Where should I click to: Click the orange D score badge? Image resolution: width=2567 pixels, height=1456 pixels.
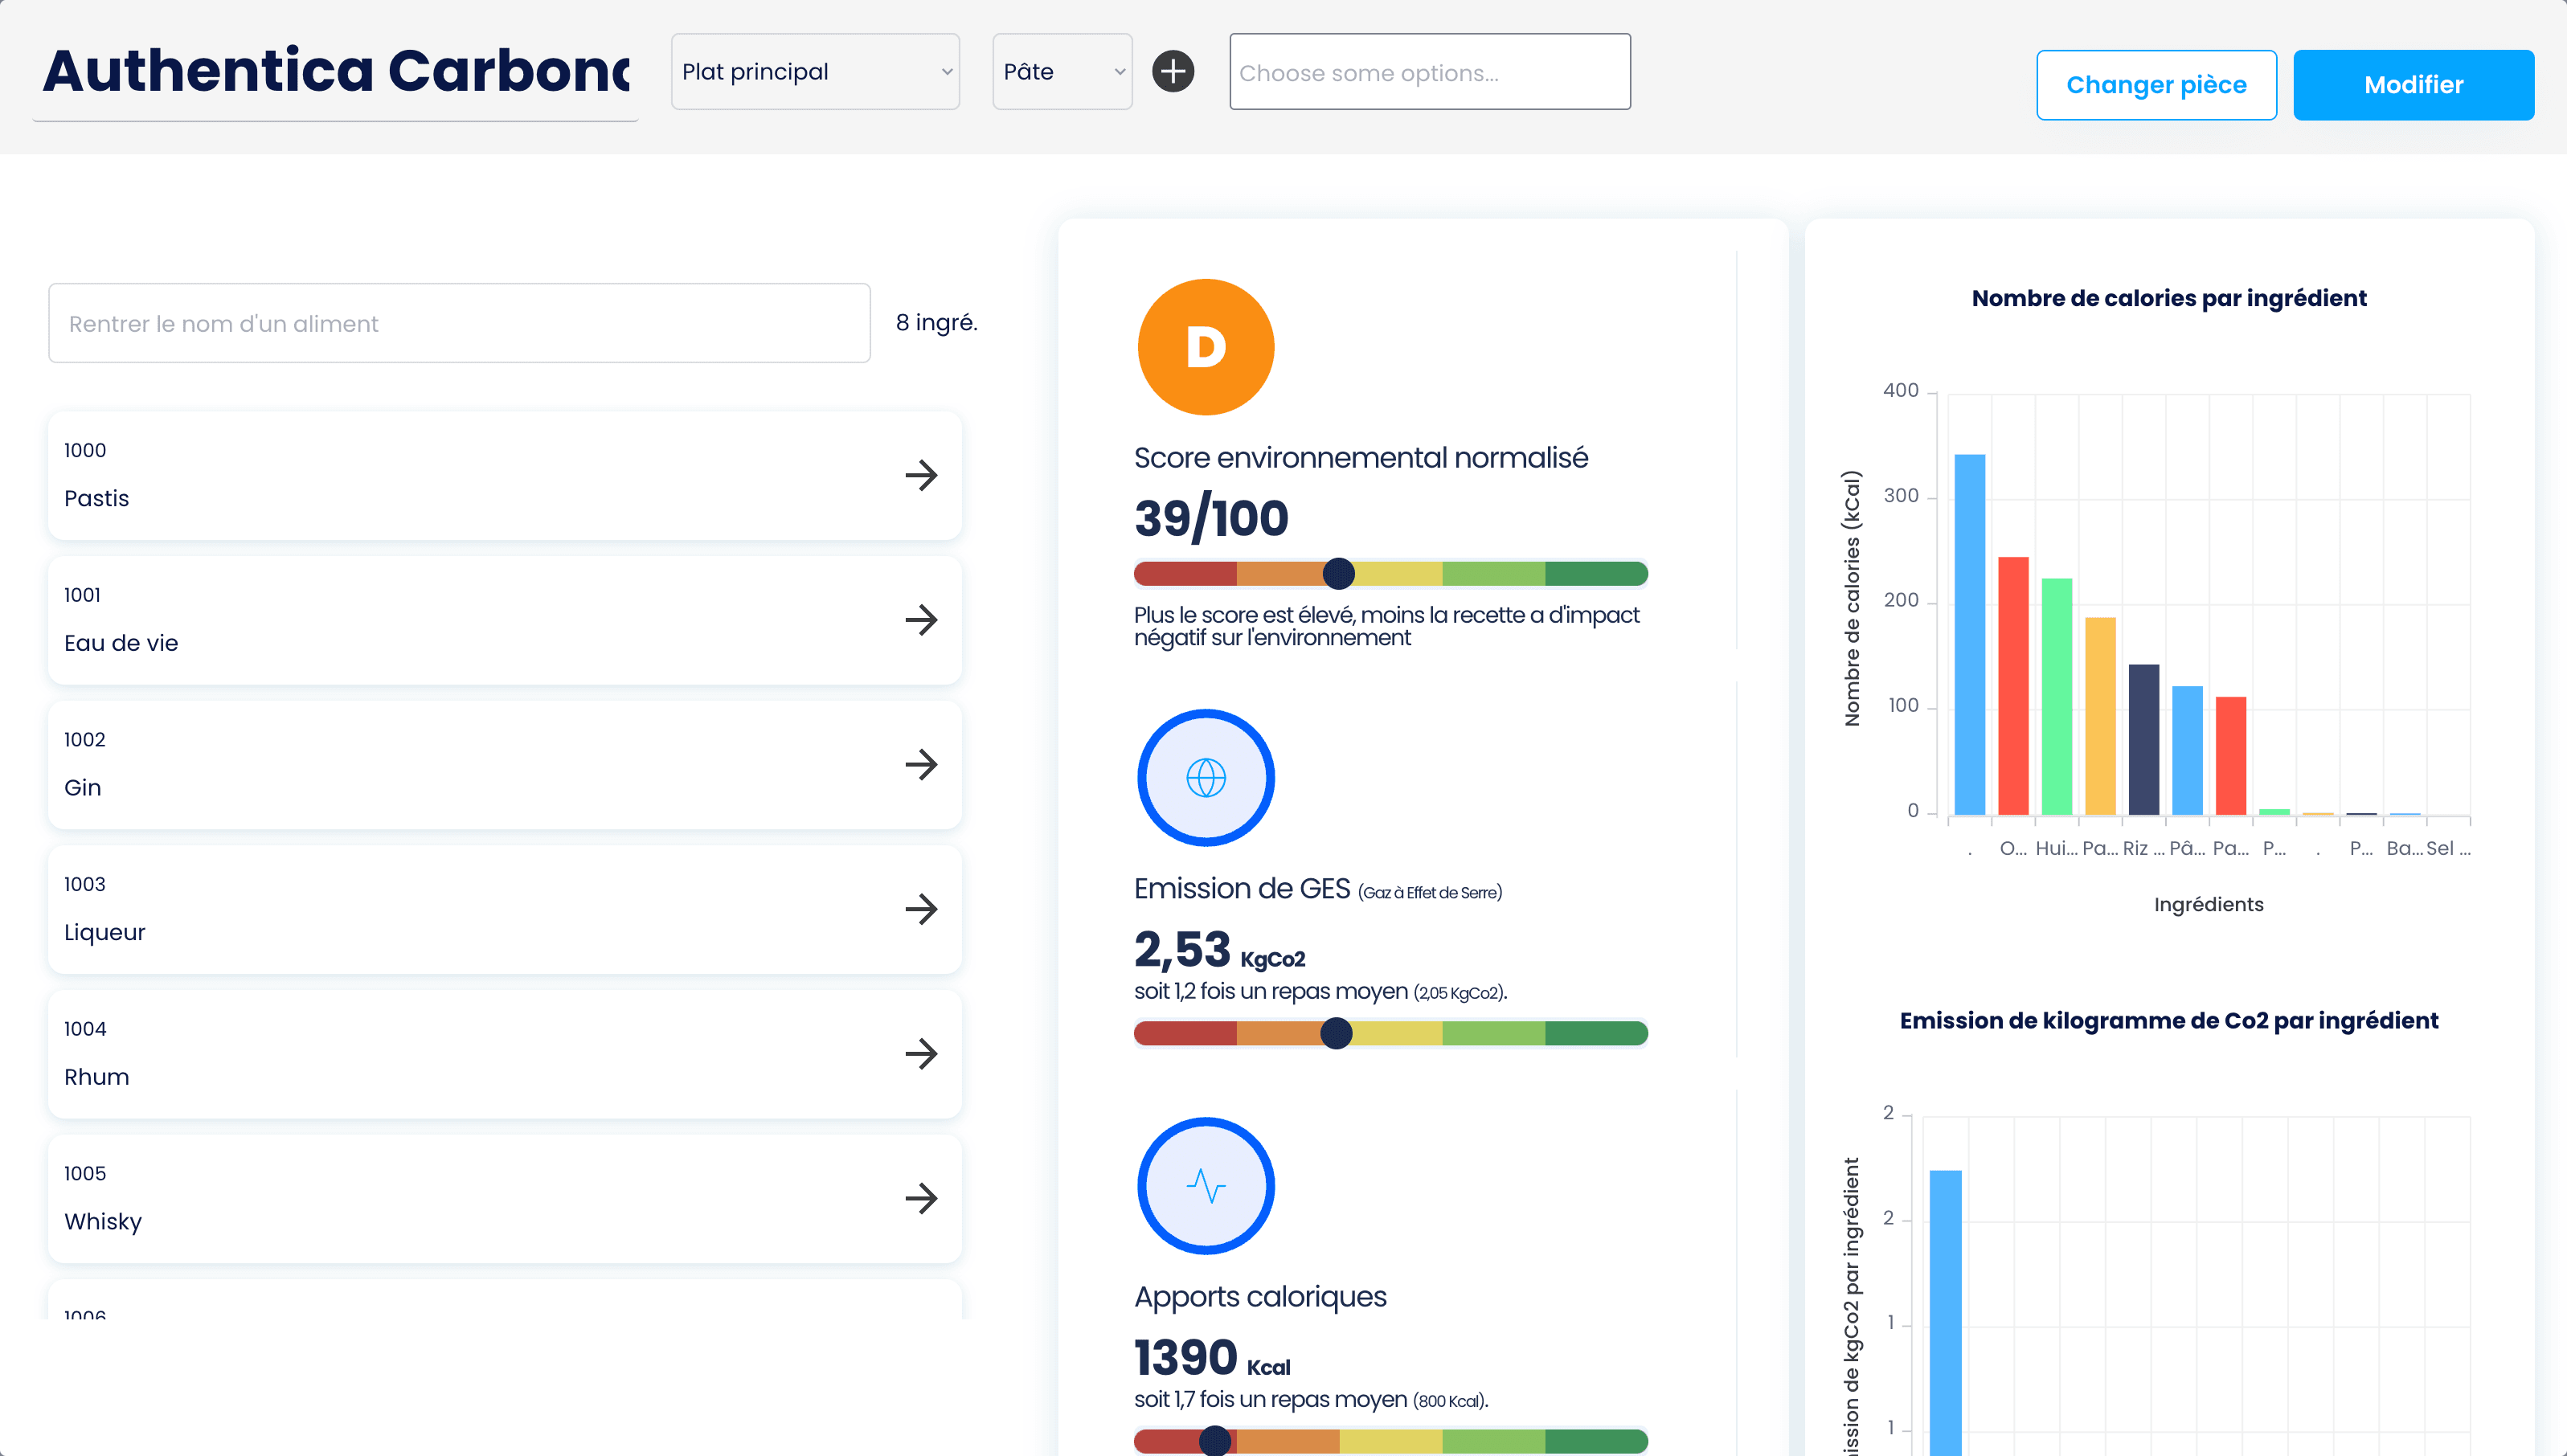(x=1206, y=347)
